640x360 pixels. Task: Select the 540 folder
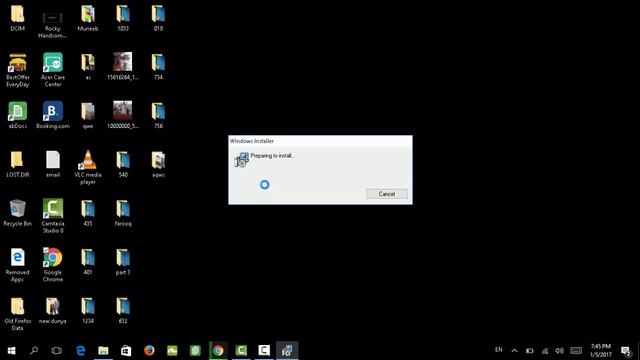coord(123,164)
